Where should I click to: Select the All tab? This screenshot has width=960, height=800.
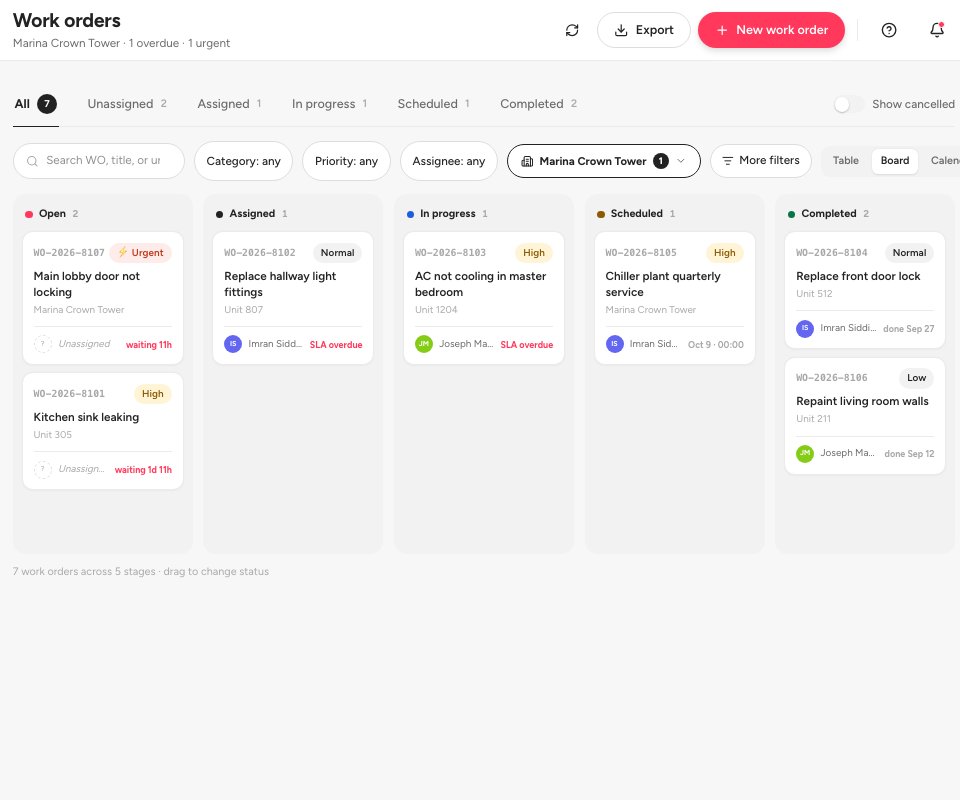tap(36, 104)
